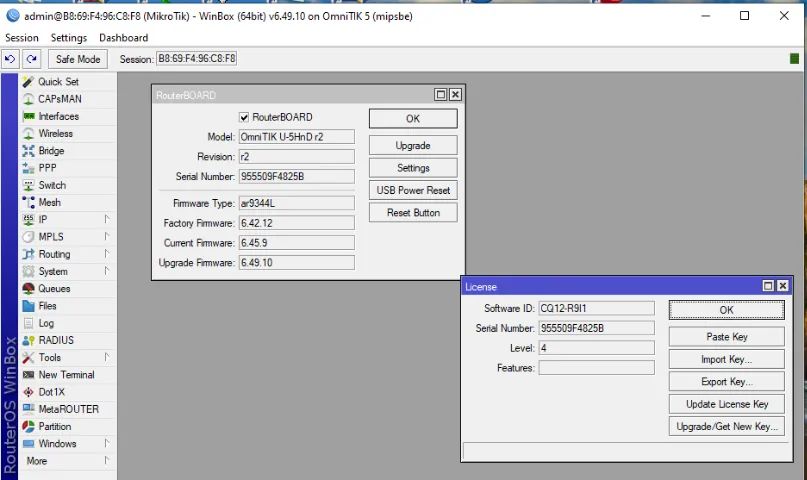This screenshot has width=807, height=480.
Task: Open the PPP menu icon
Action: tap(28, 168)
